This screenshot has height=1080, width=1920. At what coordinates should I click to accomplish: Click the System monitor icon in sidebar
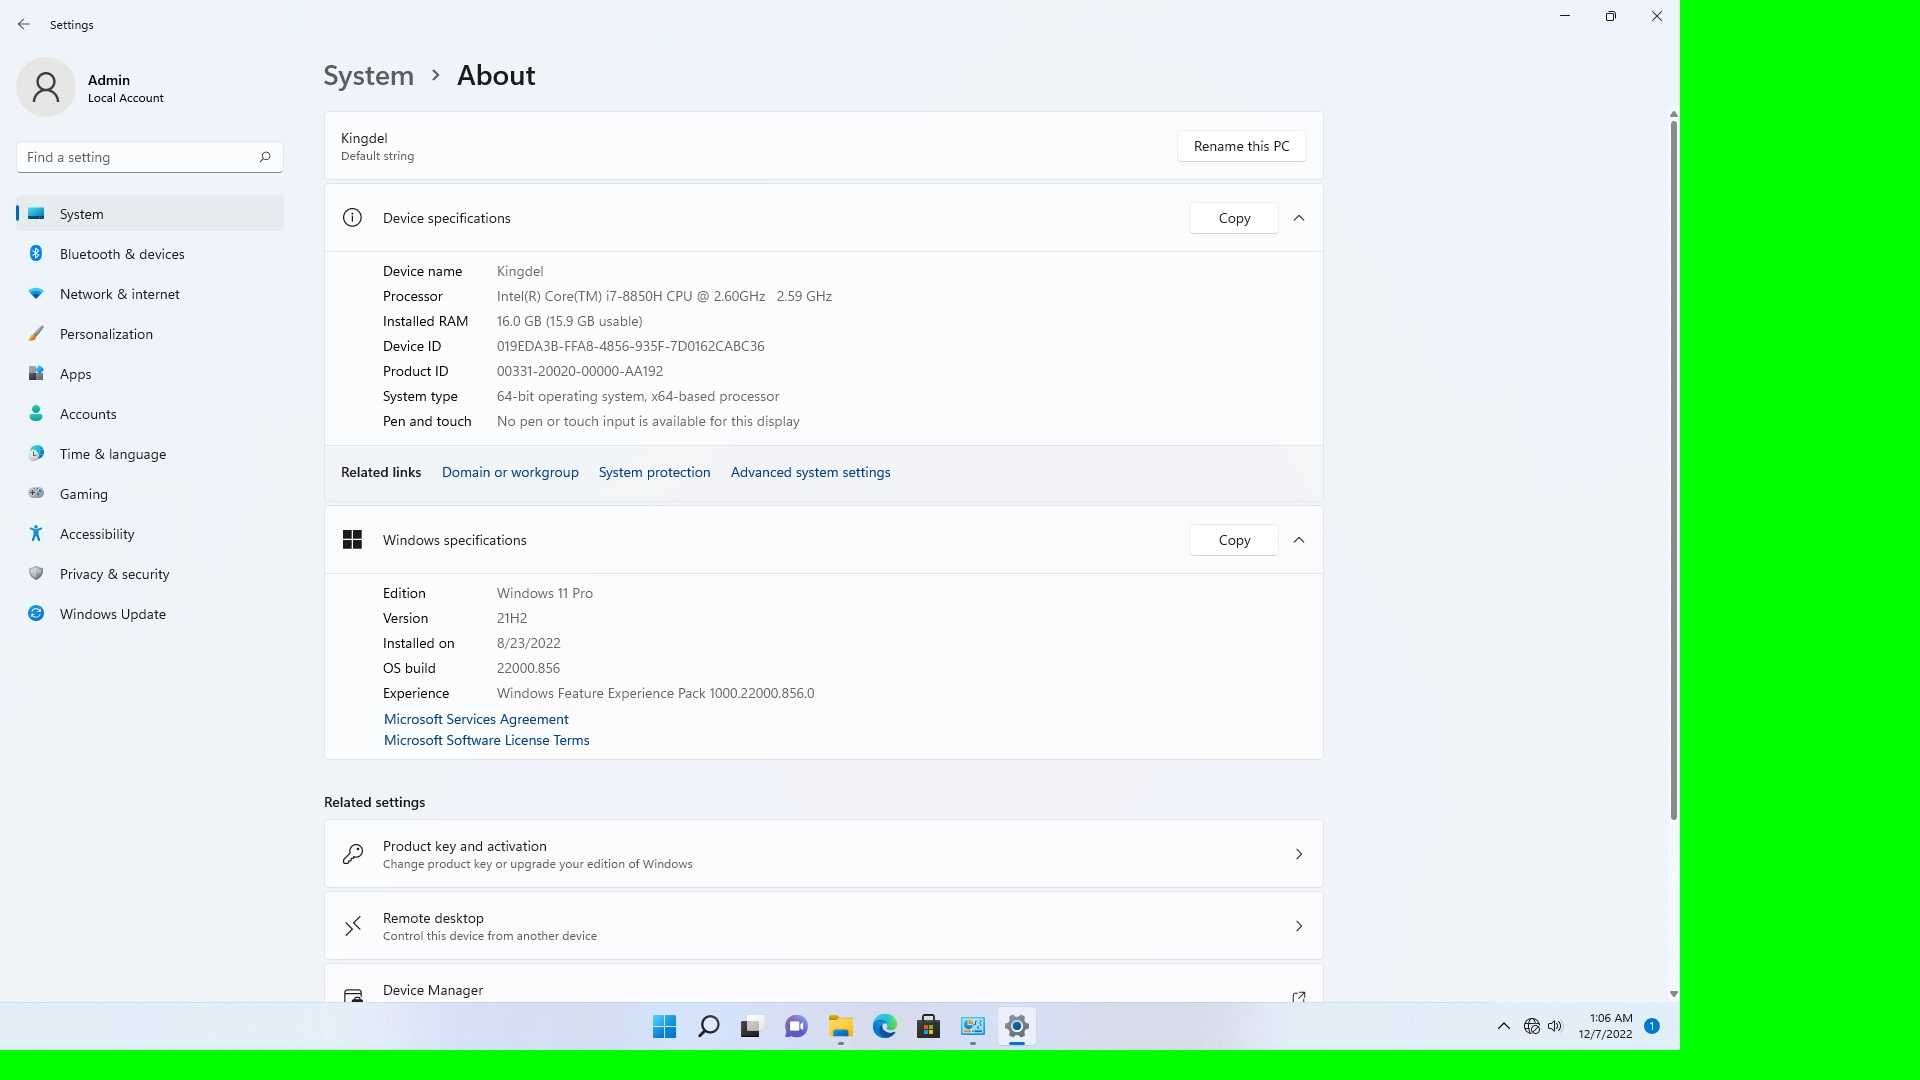pos(36,213)
